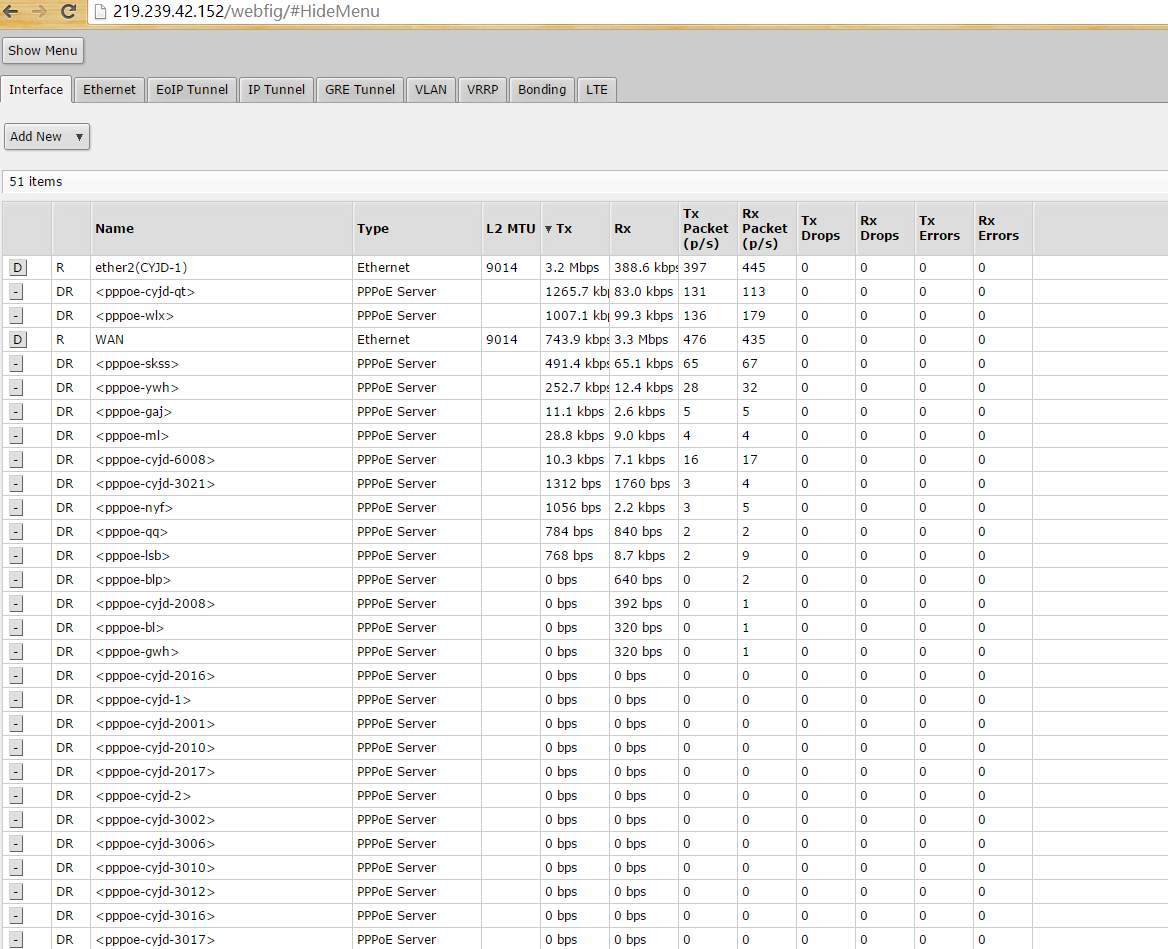The height and width of the screenshot is (949, 1168).
Task: Switch to the VLAN tab
Action: click(x=431, y=89)
